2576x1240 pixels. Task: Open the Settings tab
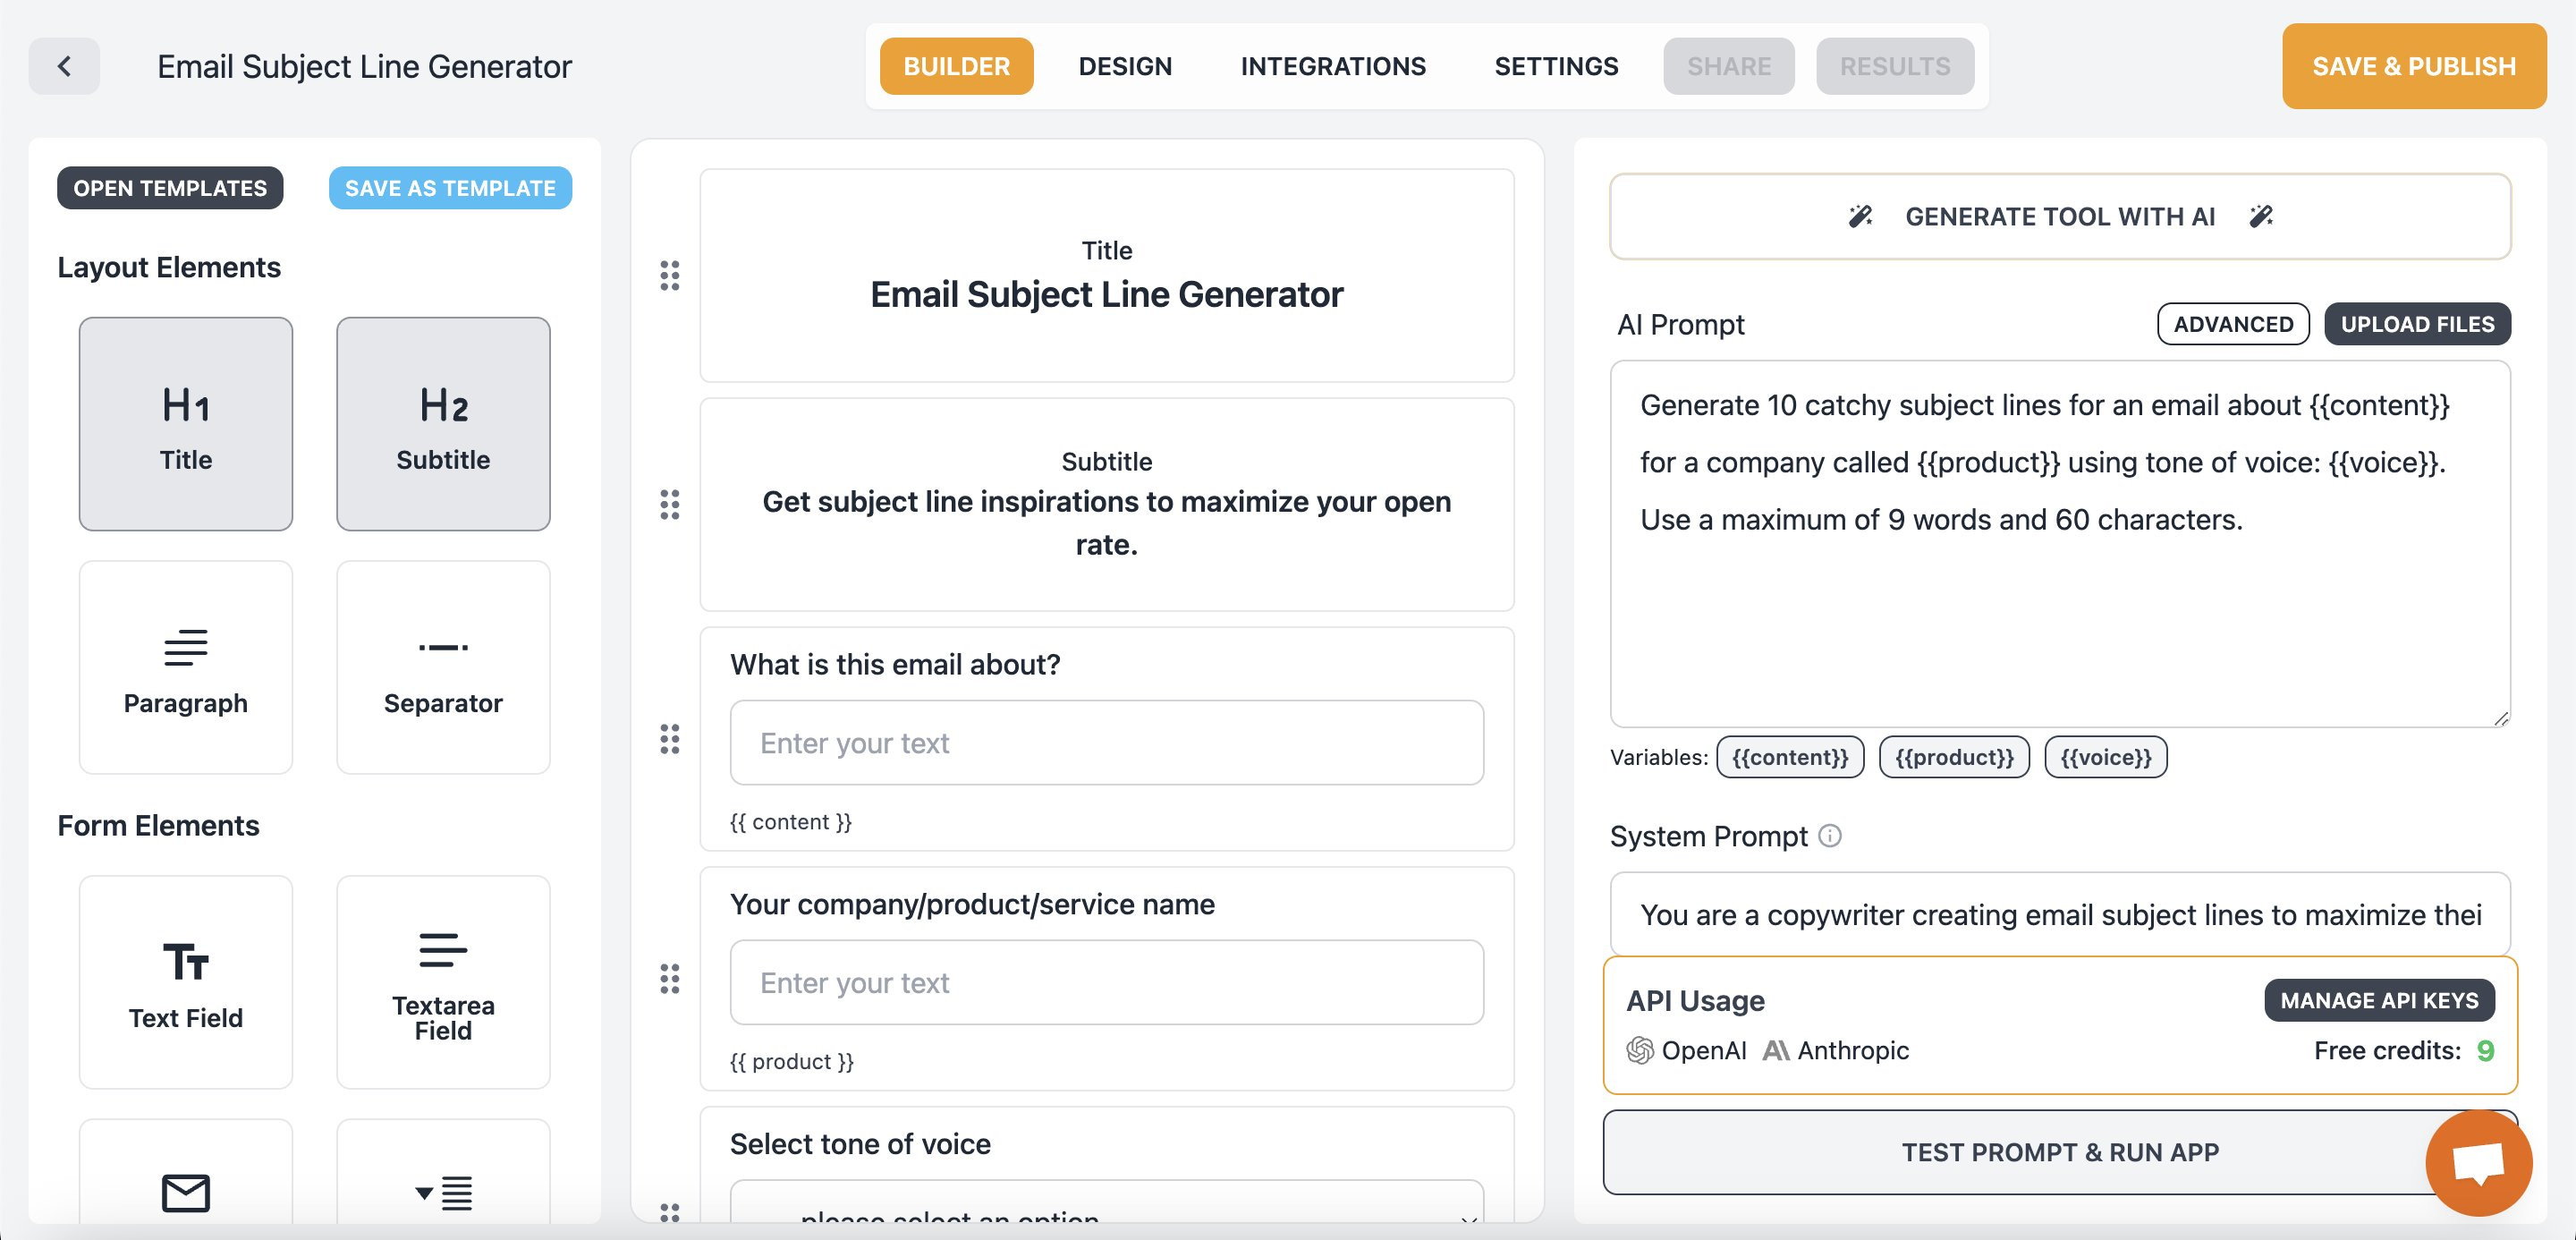[1556, 66]
